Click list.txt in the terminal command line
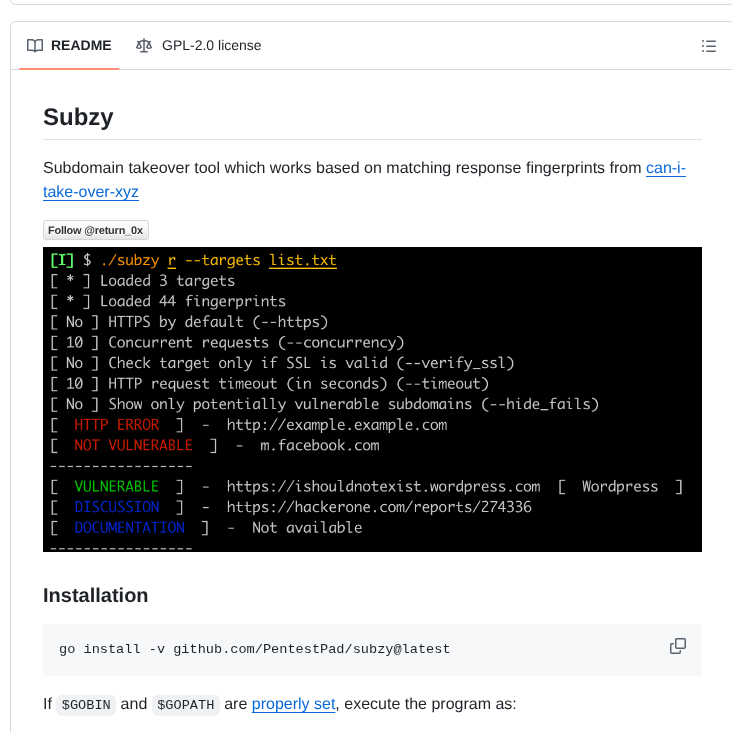Screen dimensions: 732x732 click(303, 261)
